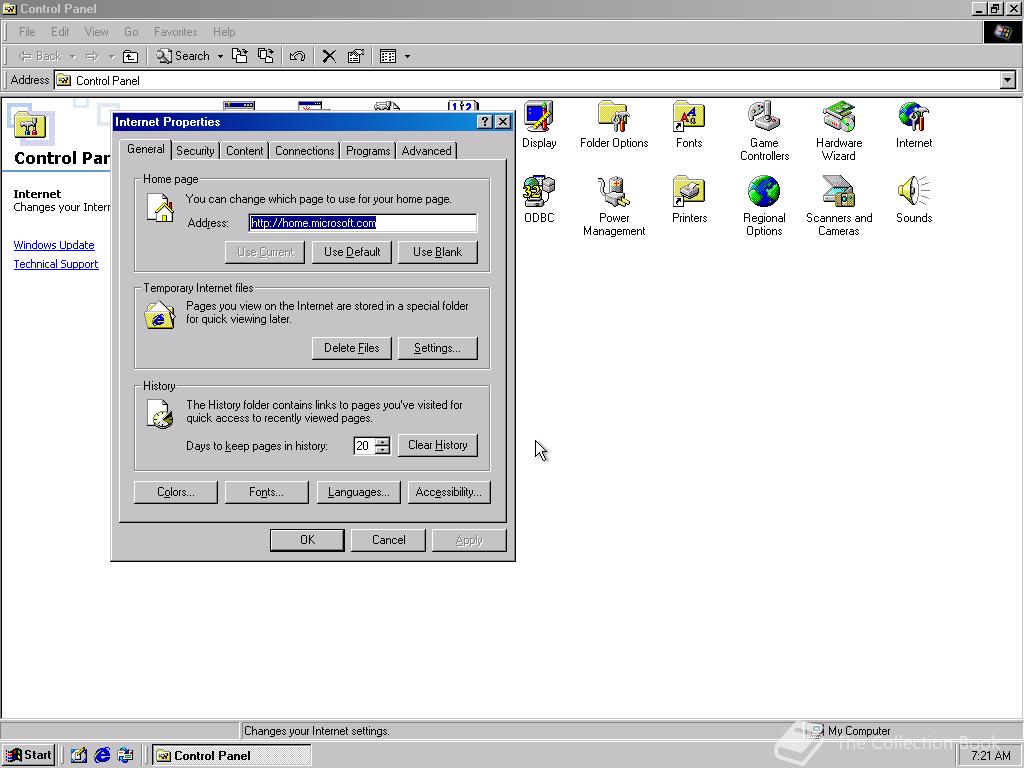Click the Clear History button

tap(438, 445)
